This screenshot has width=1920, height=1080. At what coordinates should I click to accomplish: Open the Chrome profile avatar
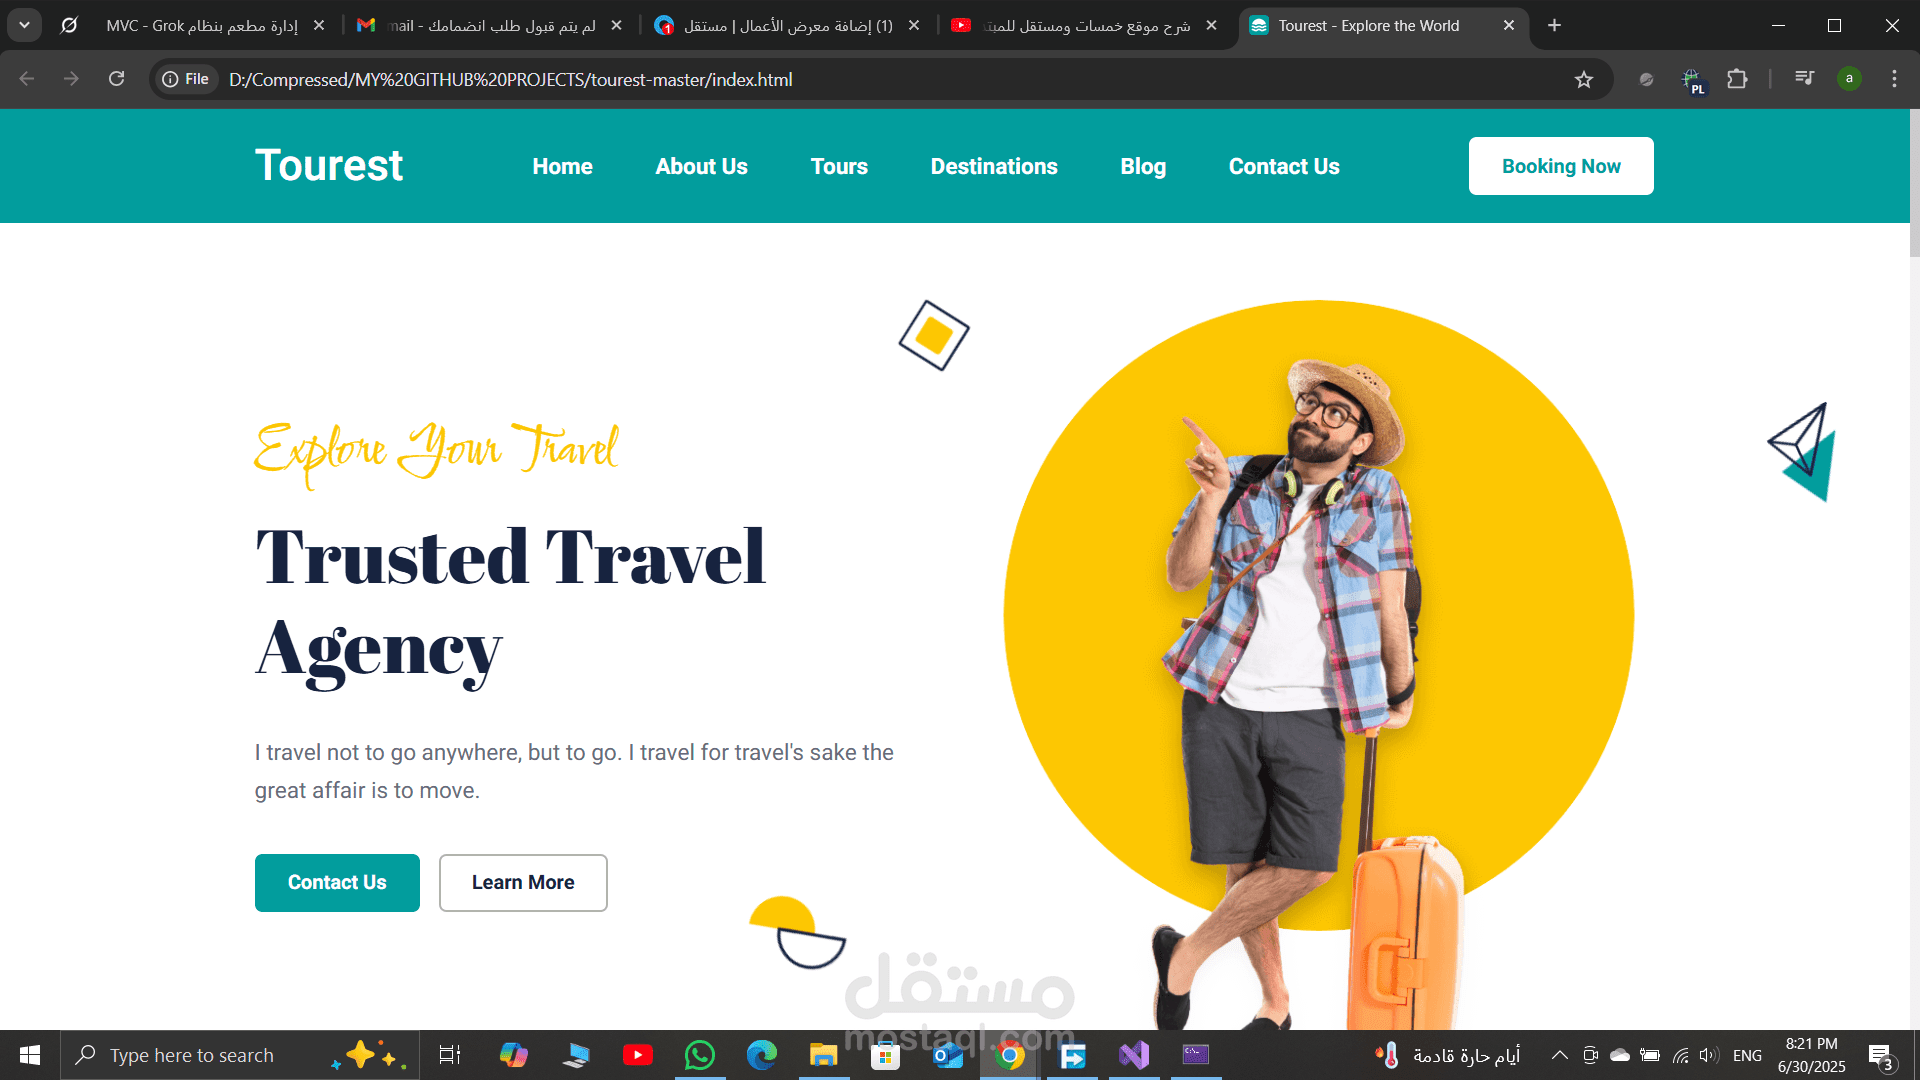[1849, 78]
